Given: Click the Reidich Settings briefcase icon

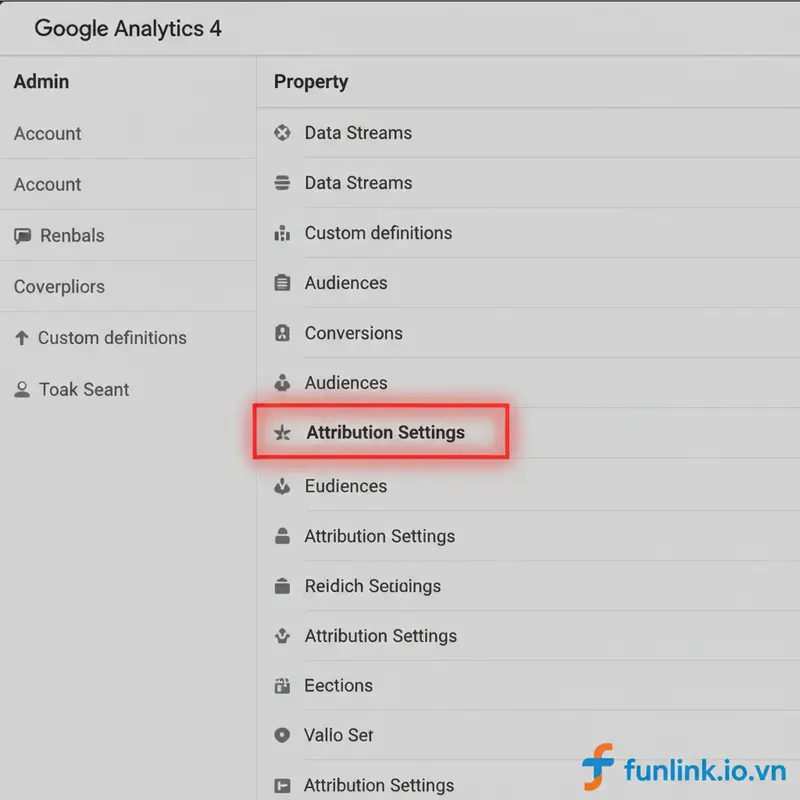Looking at the screenshot, I should point(284,586).
